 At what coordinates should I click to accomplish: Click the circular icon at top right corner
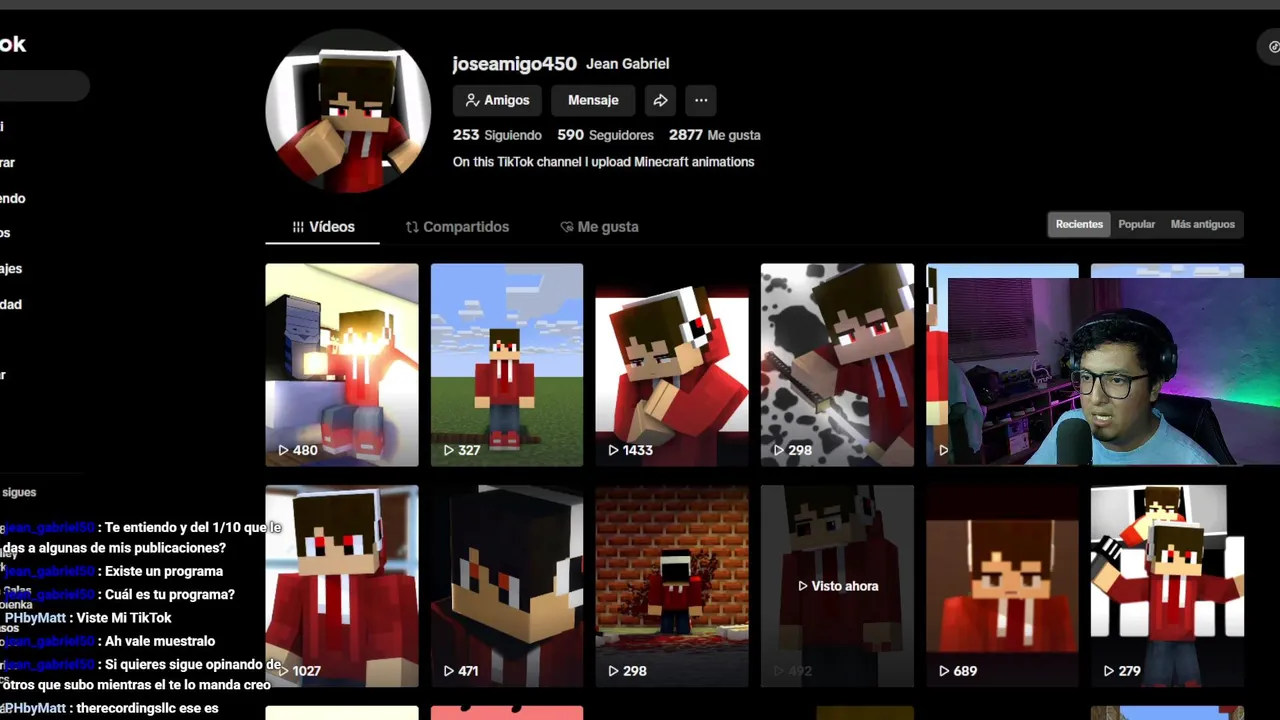1271,46
